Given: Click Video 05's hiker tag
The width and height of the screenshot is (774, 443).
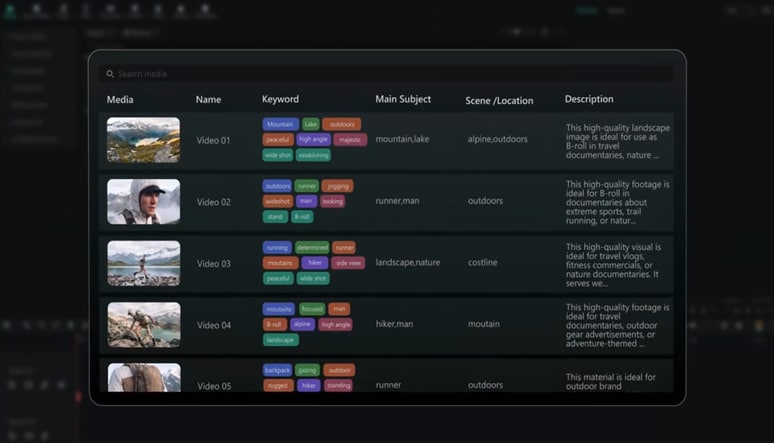Looking at the screenshot, I should pyautogui.click(x=309, y=385).
